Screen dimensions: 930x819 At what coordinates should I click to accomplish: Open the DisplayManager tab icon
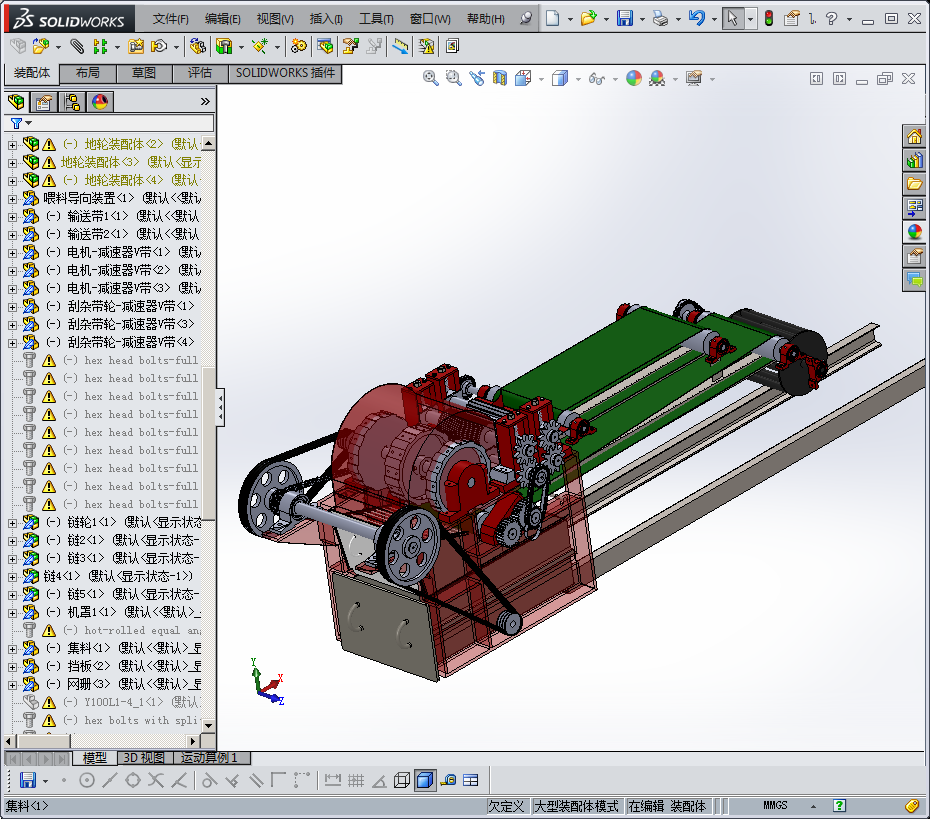pyautogui.click(x=100, y=102)
